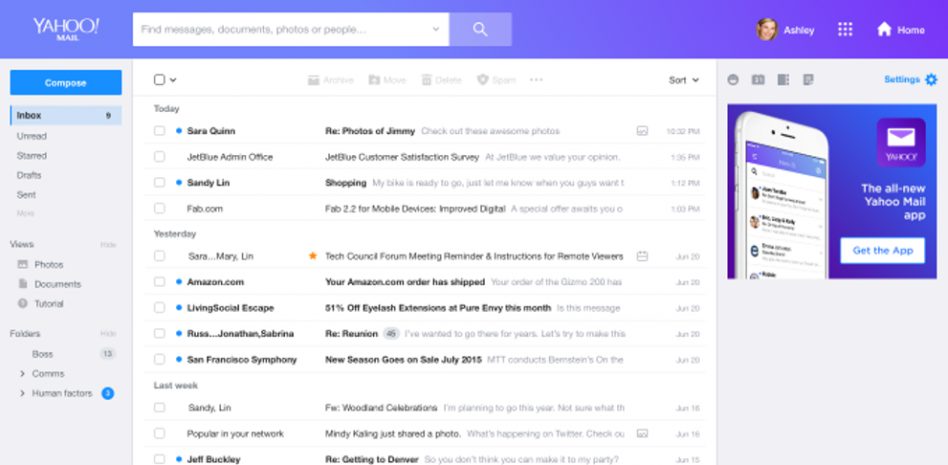The image size is (948, 465).
Task: Check the San Francisco Symphony checkbox
Action: [x=159, y=359]
